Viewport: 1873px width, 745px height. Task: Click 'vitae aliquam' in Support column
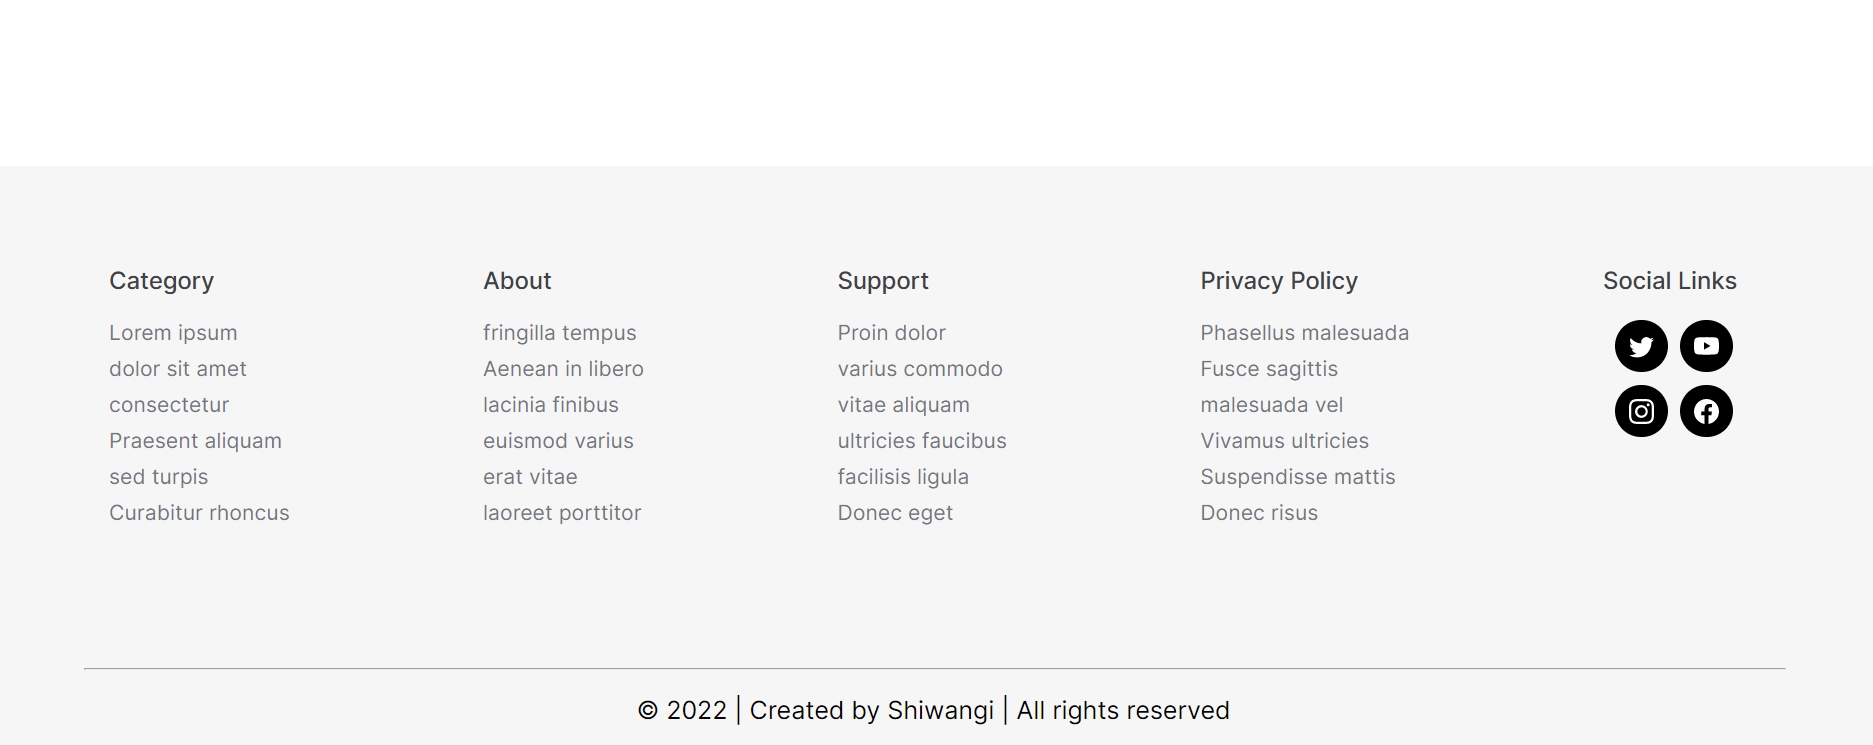pyautogui.click(x=903, y=404)
